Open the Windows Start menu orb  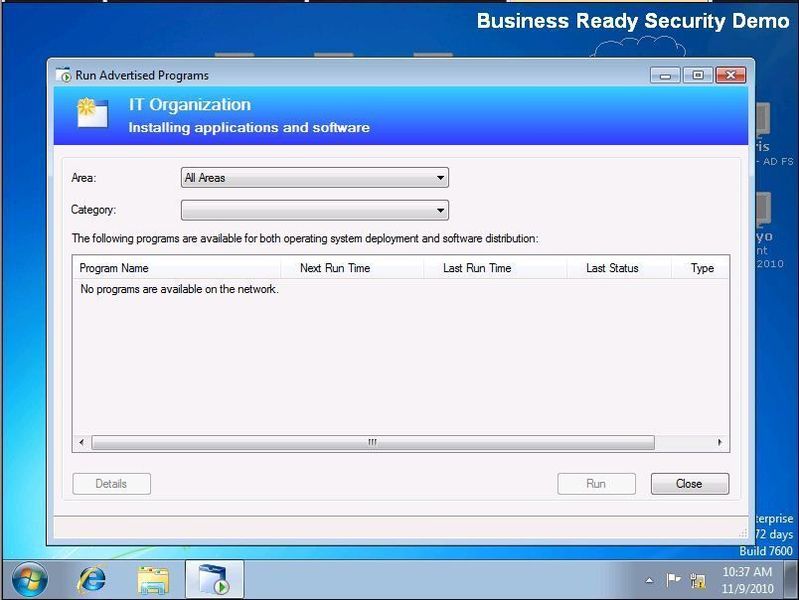click(30, 580)
